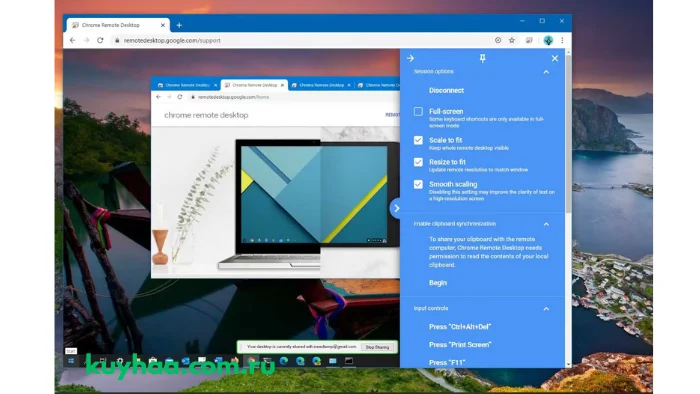This screenshot has width=700, height=394.
Task: Uncheck the Resize to fit option
Action: (418, 162)
